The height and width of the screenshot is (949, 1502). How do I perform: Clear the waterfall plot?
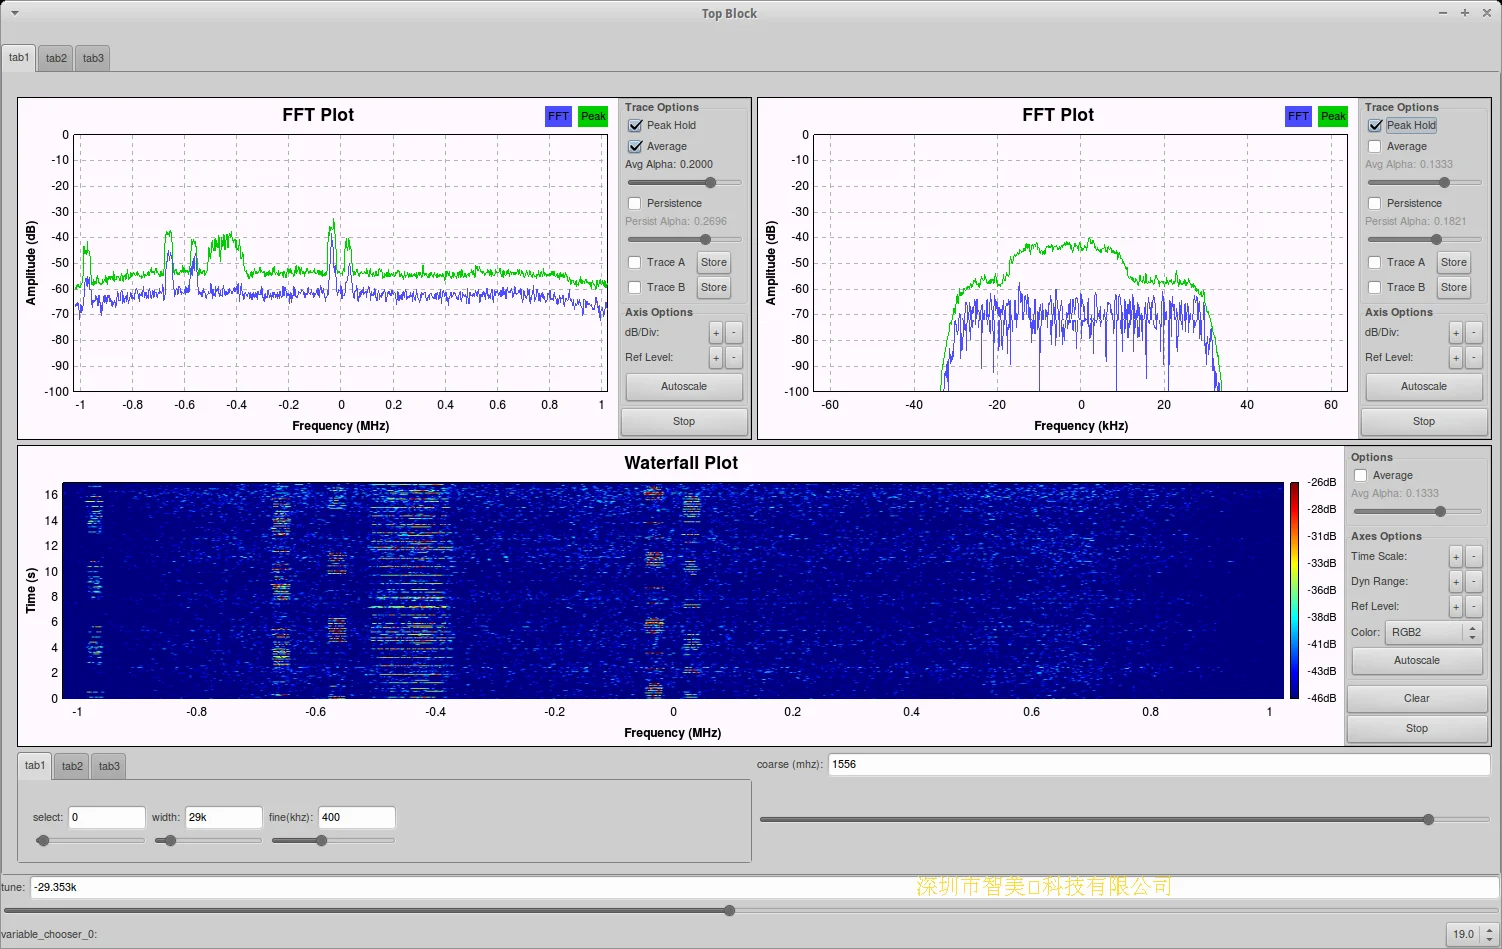click(x=1416, y=699)
